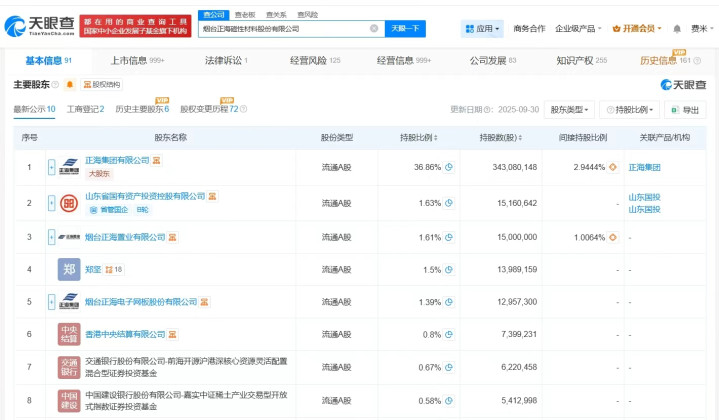719x420 pixels.
Task: Click orange indirect holding icon beside 2.9444%
Action: [612, 167]
